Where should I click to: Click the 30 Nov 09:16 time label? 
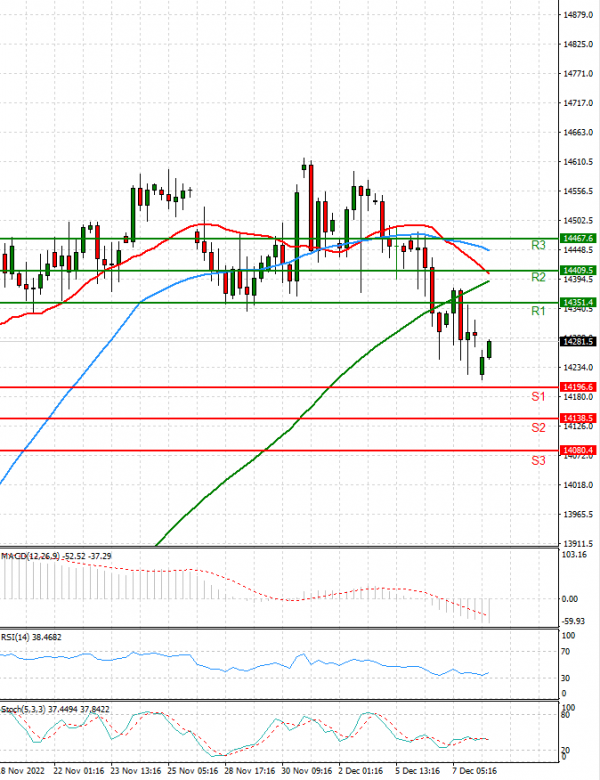point(307,771)
